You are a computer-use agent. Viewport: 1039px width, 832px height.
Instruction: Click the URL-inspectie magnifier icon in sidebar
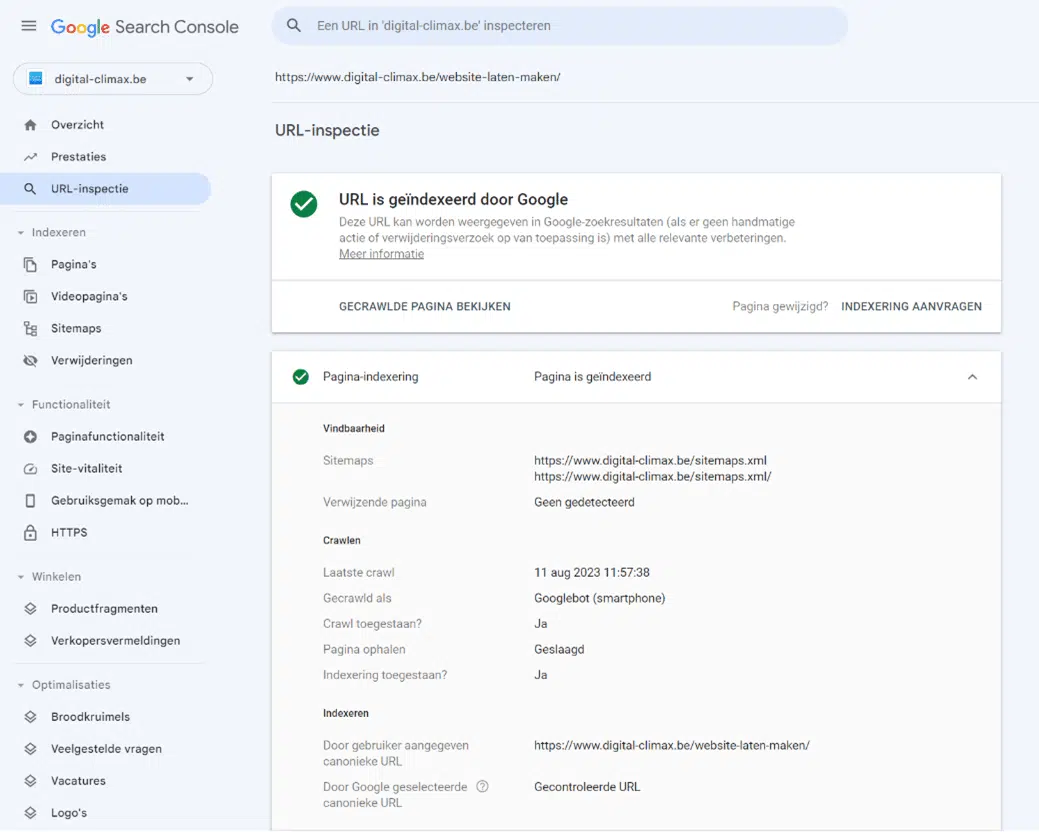pyautogui.click(x=30, y=189)
